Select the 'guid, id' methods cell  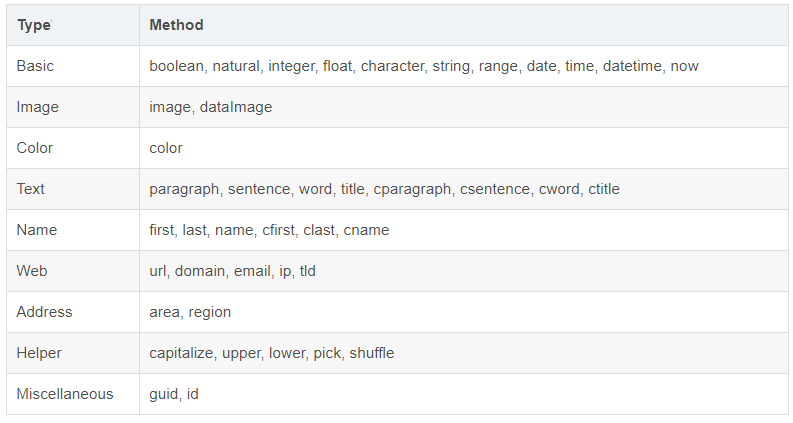point(174,394)
